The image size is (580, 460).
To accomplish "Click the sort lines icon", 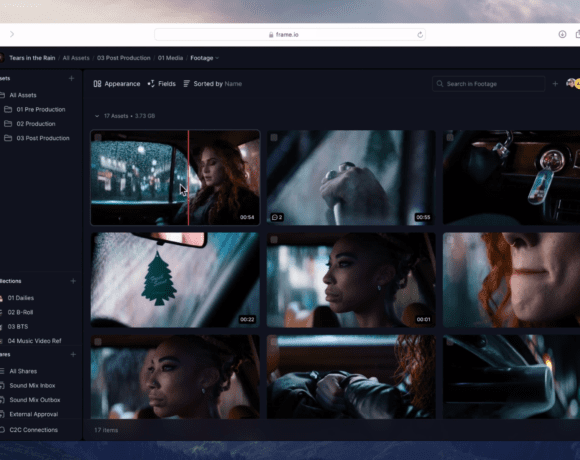I will [186, 84].
